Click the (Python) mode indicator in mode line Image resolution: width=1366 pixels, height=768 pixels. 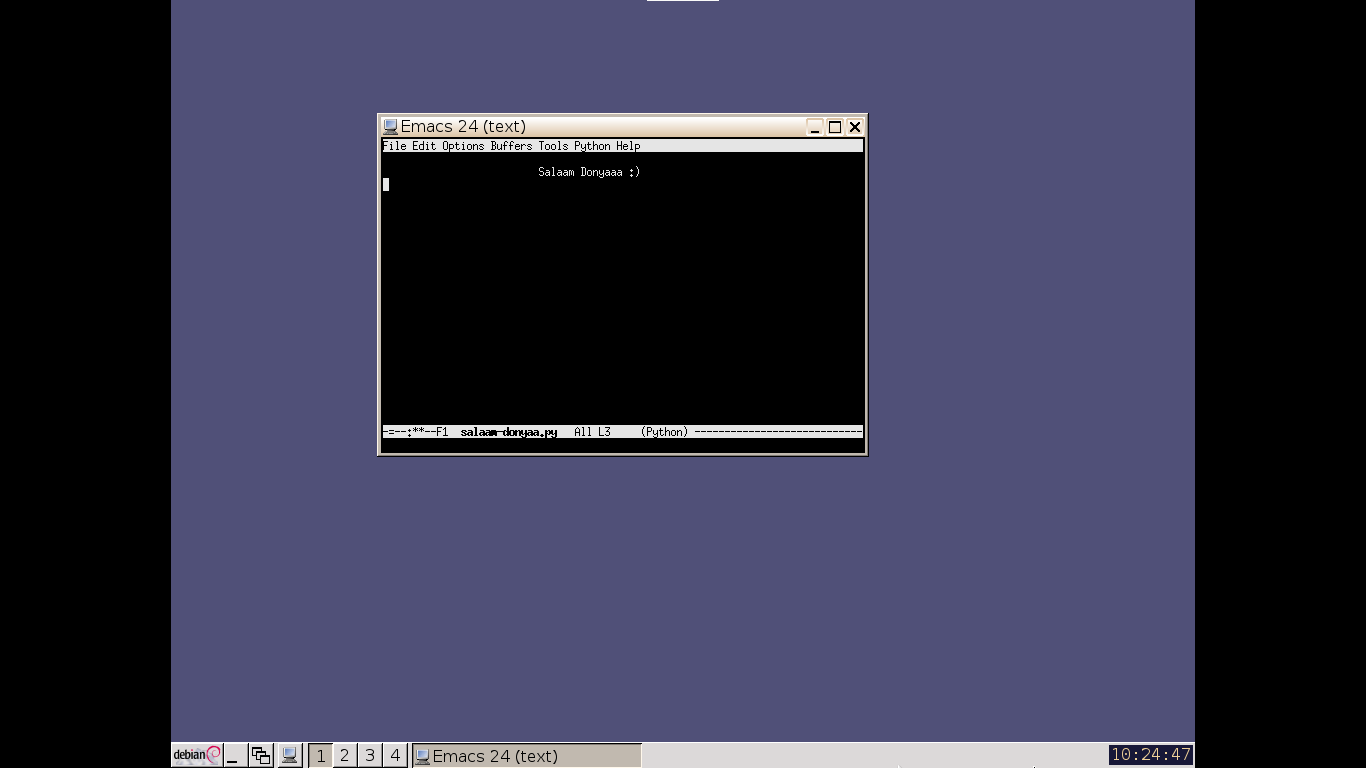coord(664,432)
